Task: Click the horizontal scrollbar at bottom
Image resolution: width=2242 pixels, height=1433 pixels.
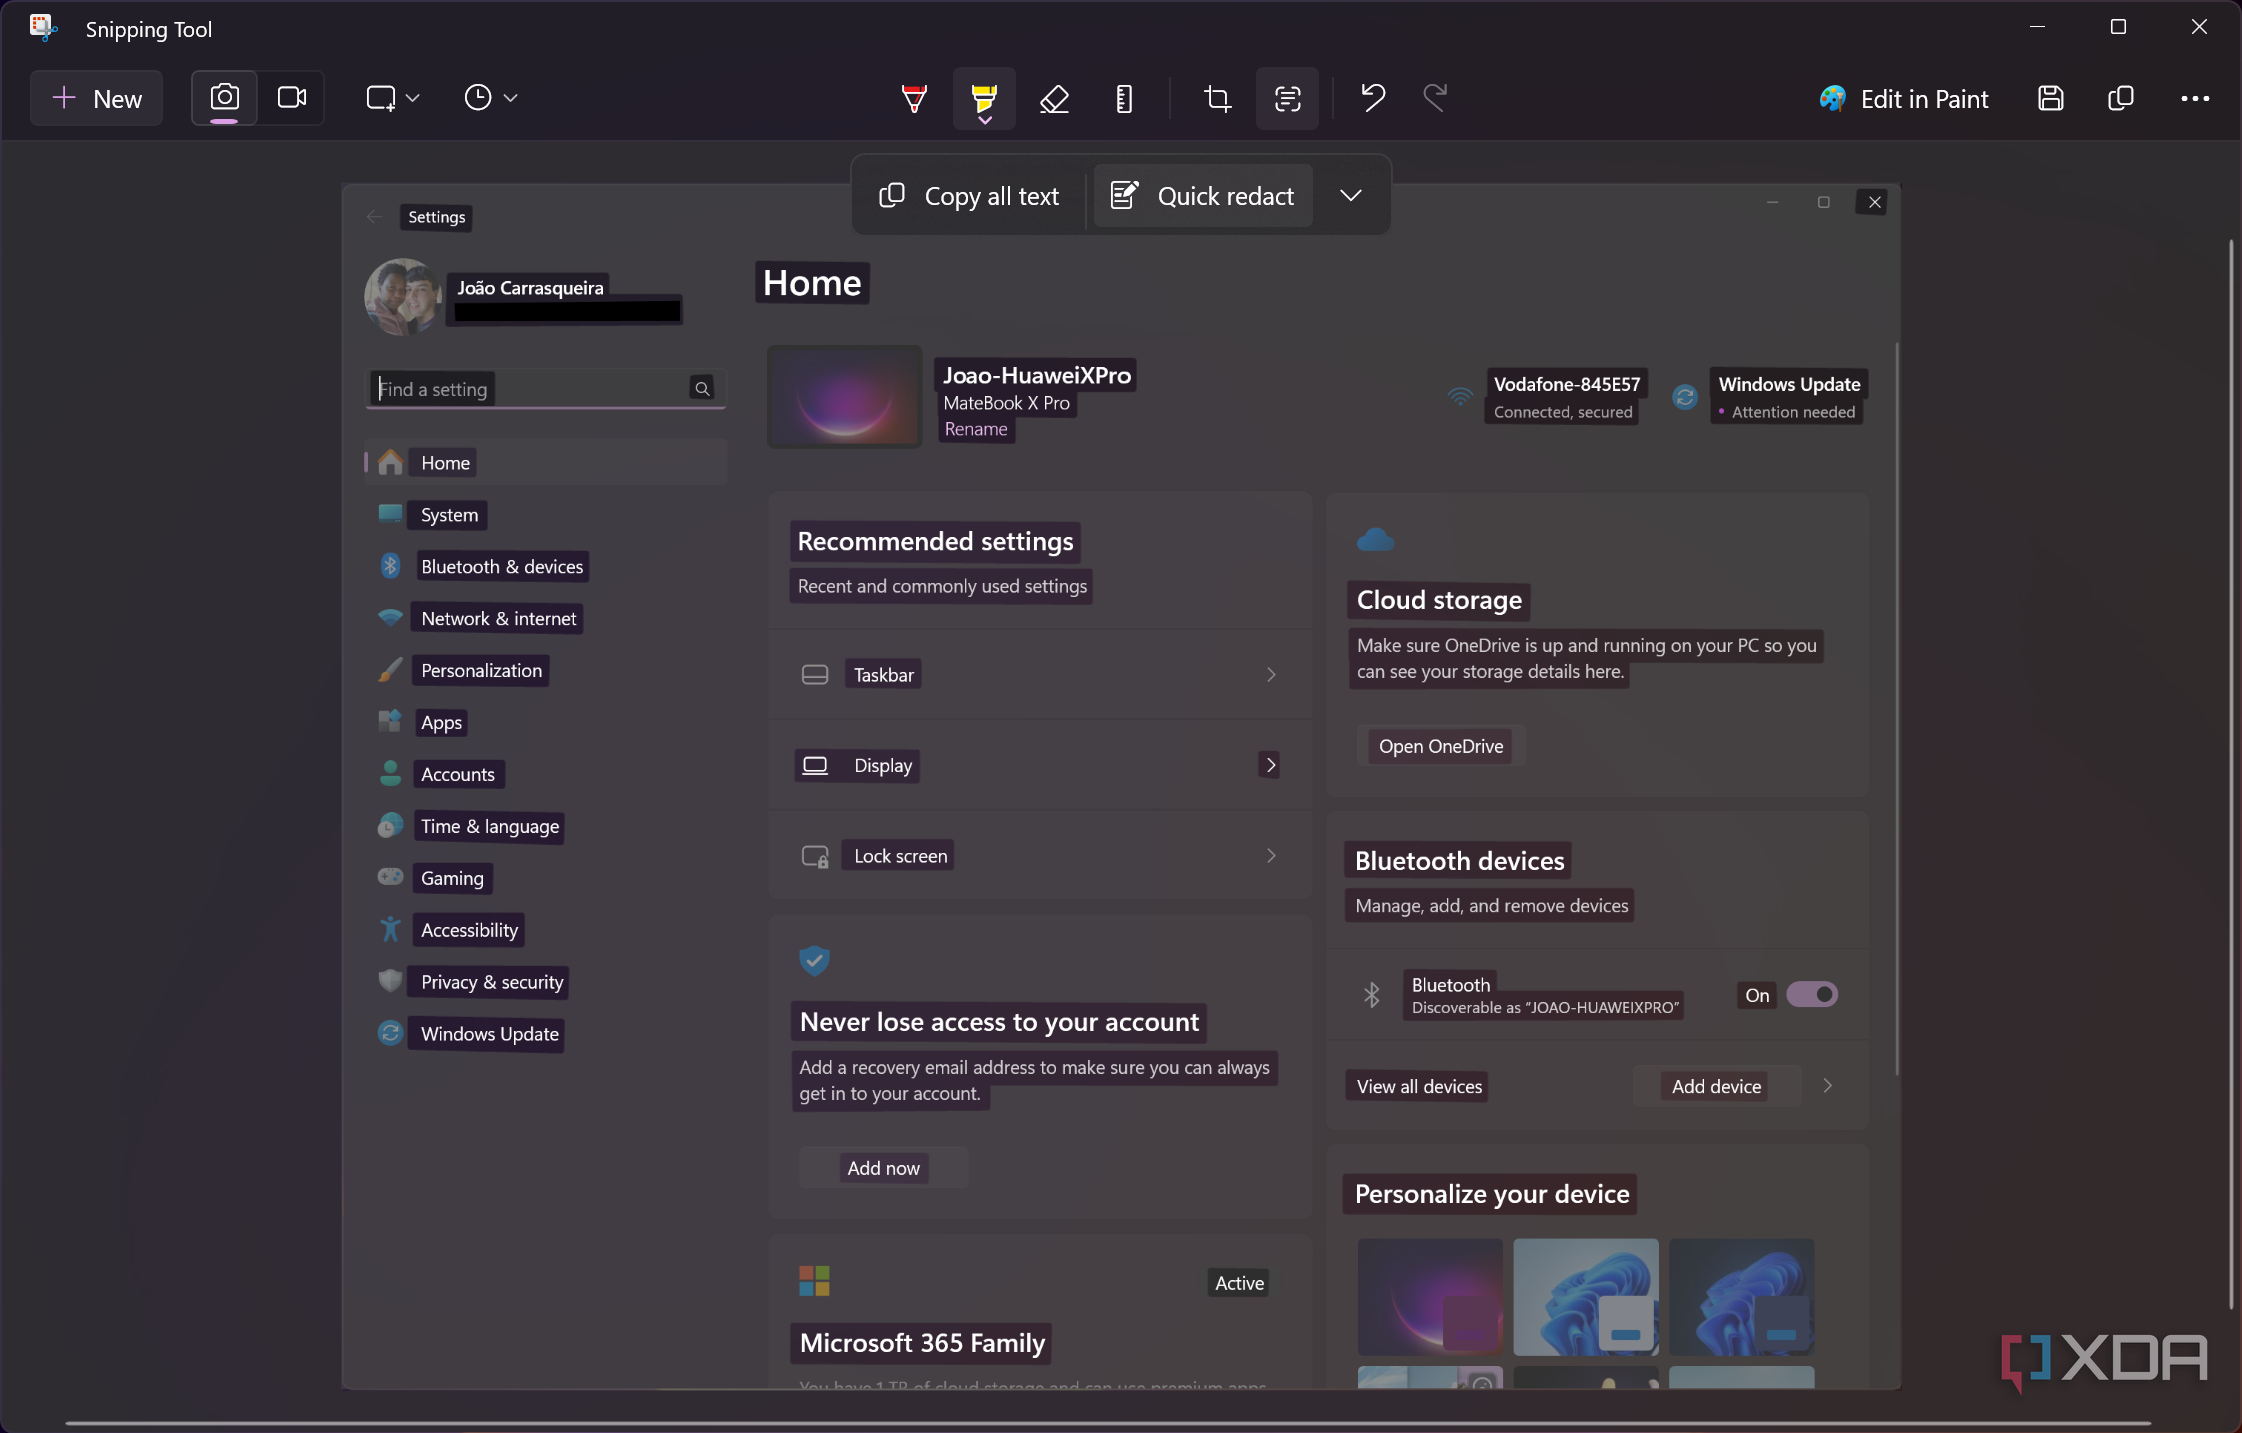Action: tap(1108, 1423)
